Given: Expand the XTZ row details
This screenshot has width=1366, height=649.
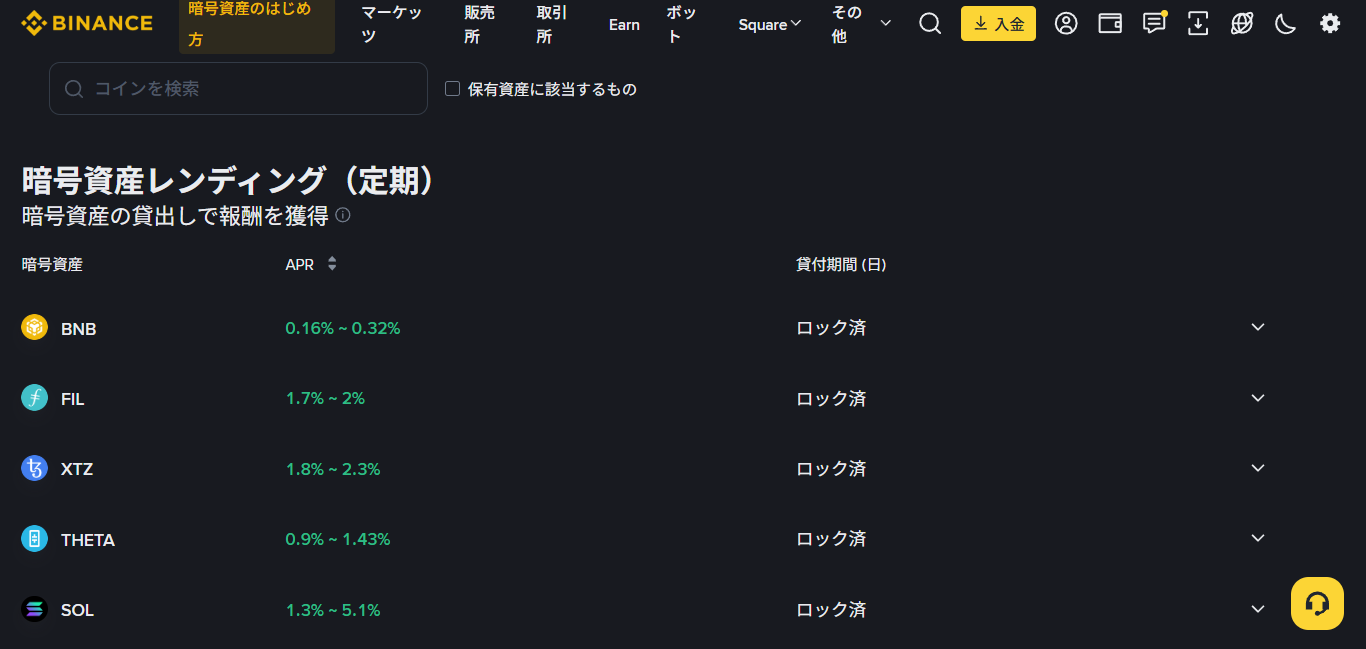Looking at the screenshot, I should click(1258, 468).
